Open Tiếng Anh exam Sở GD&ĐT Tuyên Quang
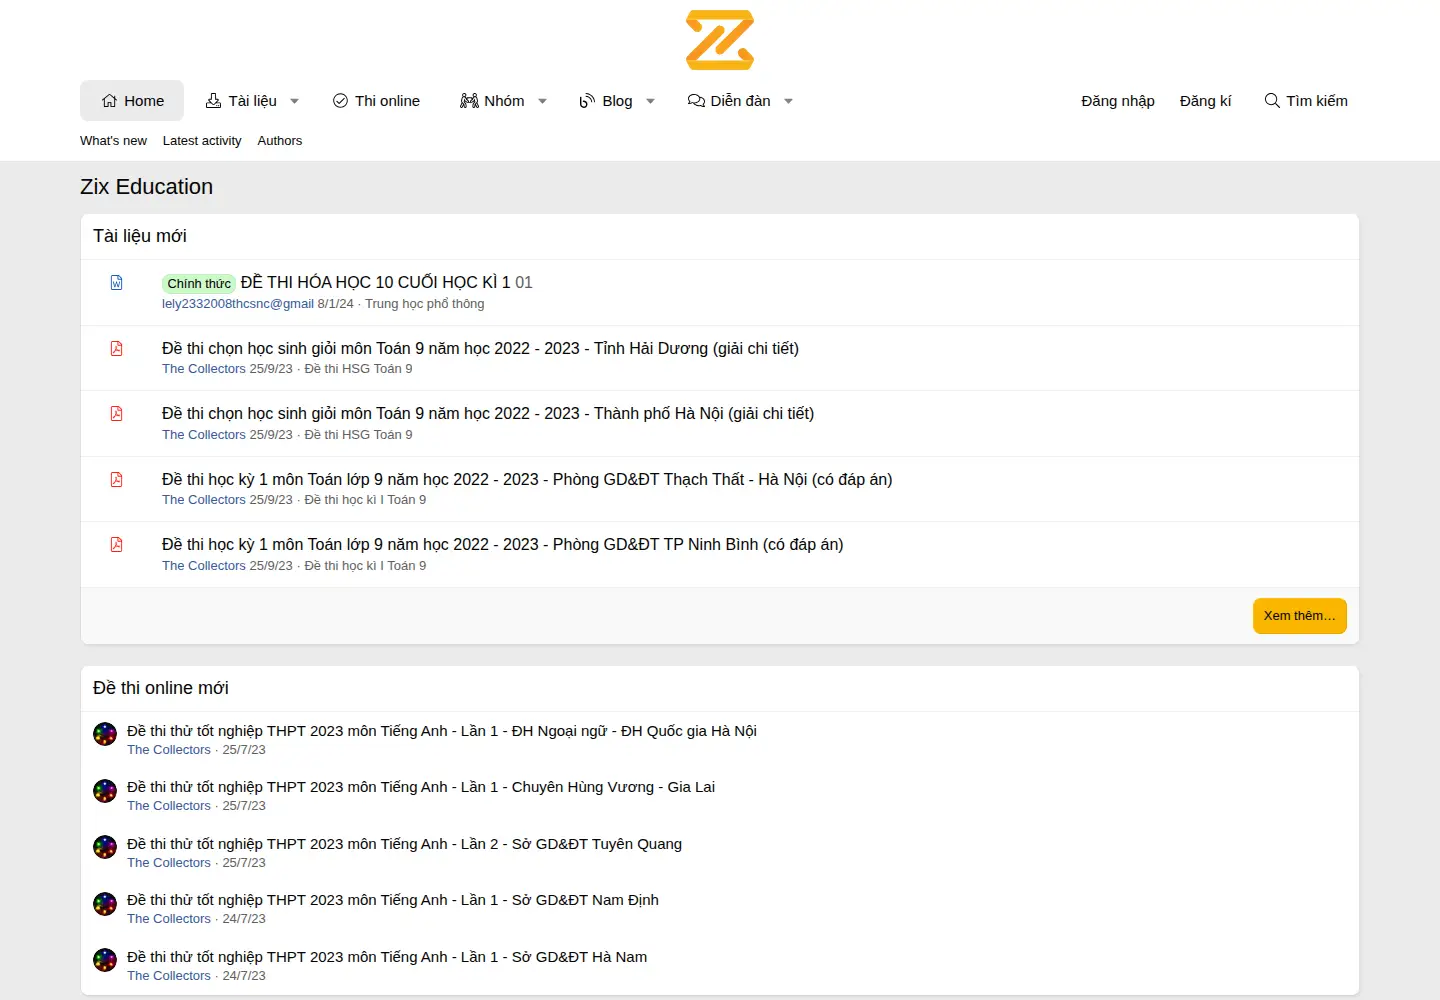This screenshot has height=1000, width=1440. (x=405, y=844)
